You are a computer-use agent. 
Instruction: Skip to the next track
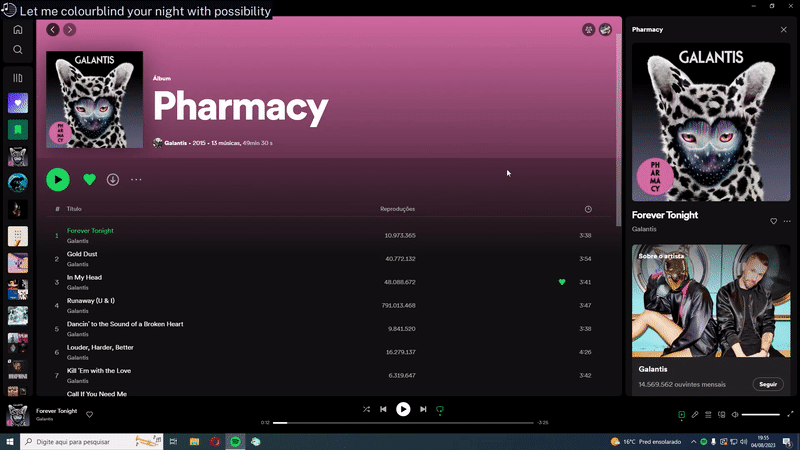[423, 409]
